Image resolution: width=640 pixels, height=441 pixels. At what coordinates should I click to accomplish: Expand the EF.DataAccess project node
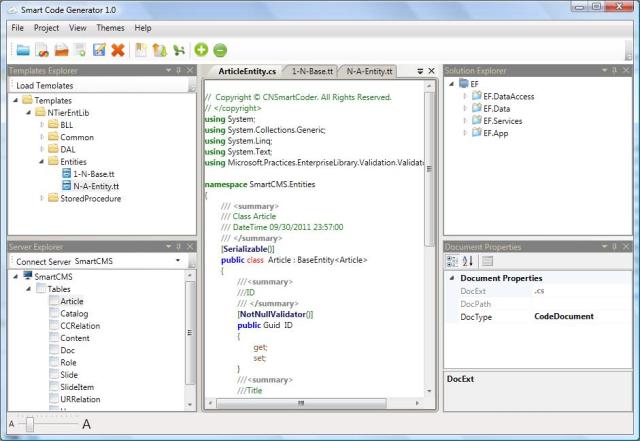tap(465, 96)
